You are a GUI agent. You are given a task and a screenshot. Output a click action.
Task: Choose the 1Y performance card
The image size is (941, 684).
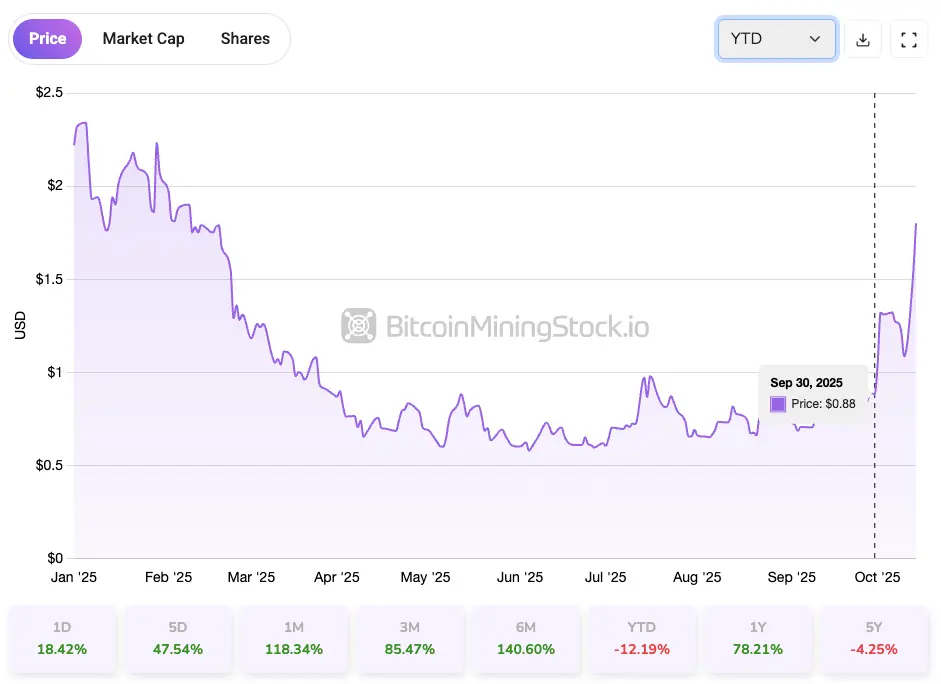pyautogui.click(x=757, y=638)
